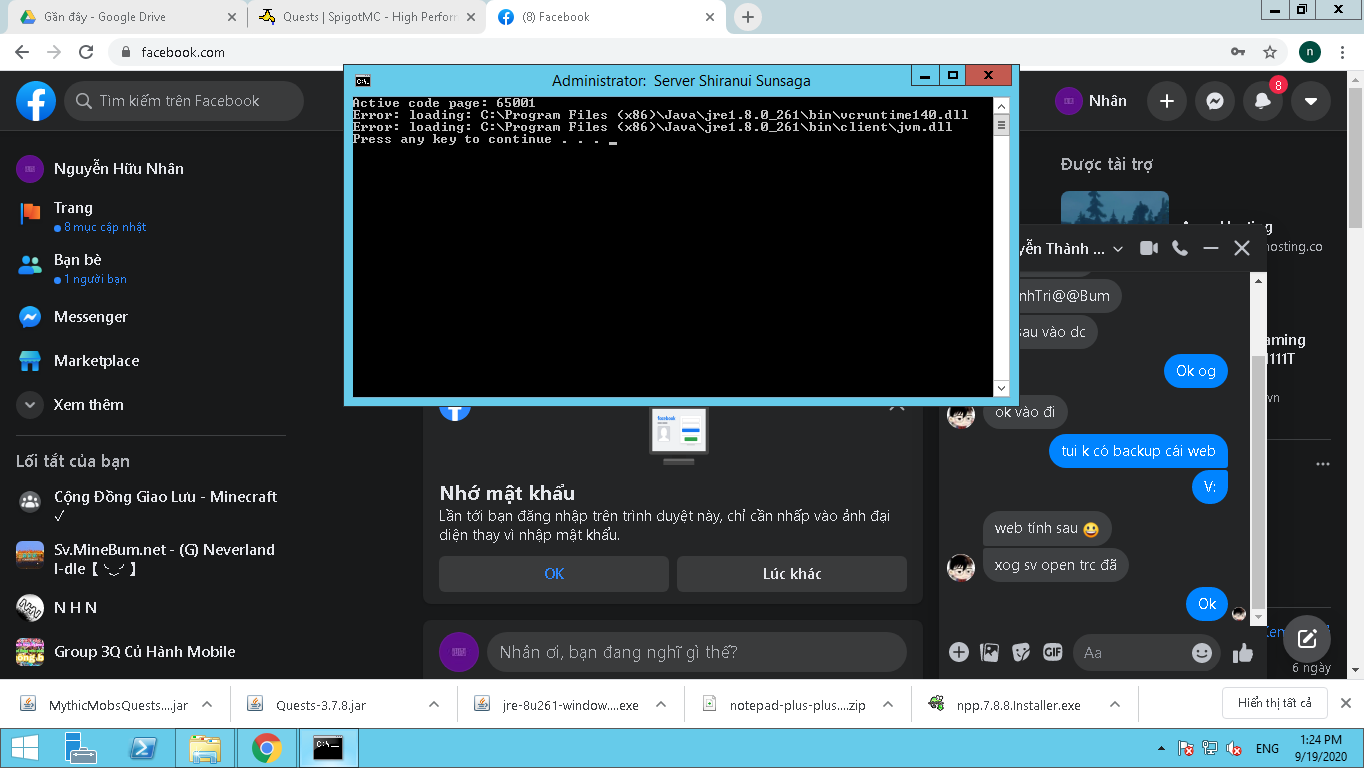Expand Xem thêm in the left sidebar
This screenshot has height=768, width=1364.
(89, 405)
